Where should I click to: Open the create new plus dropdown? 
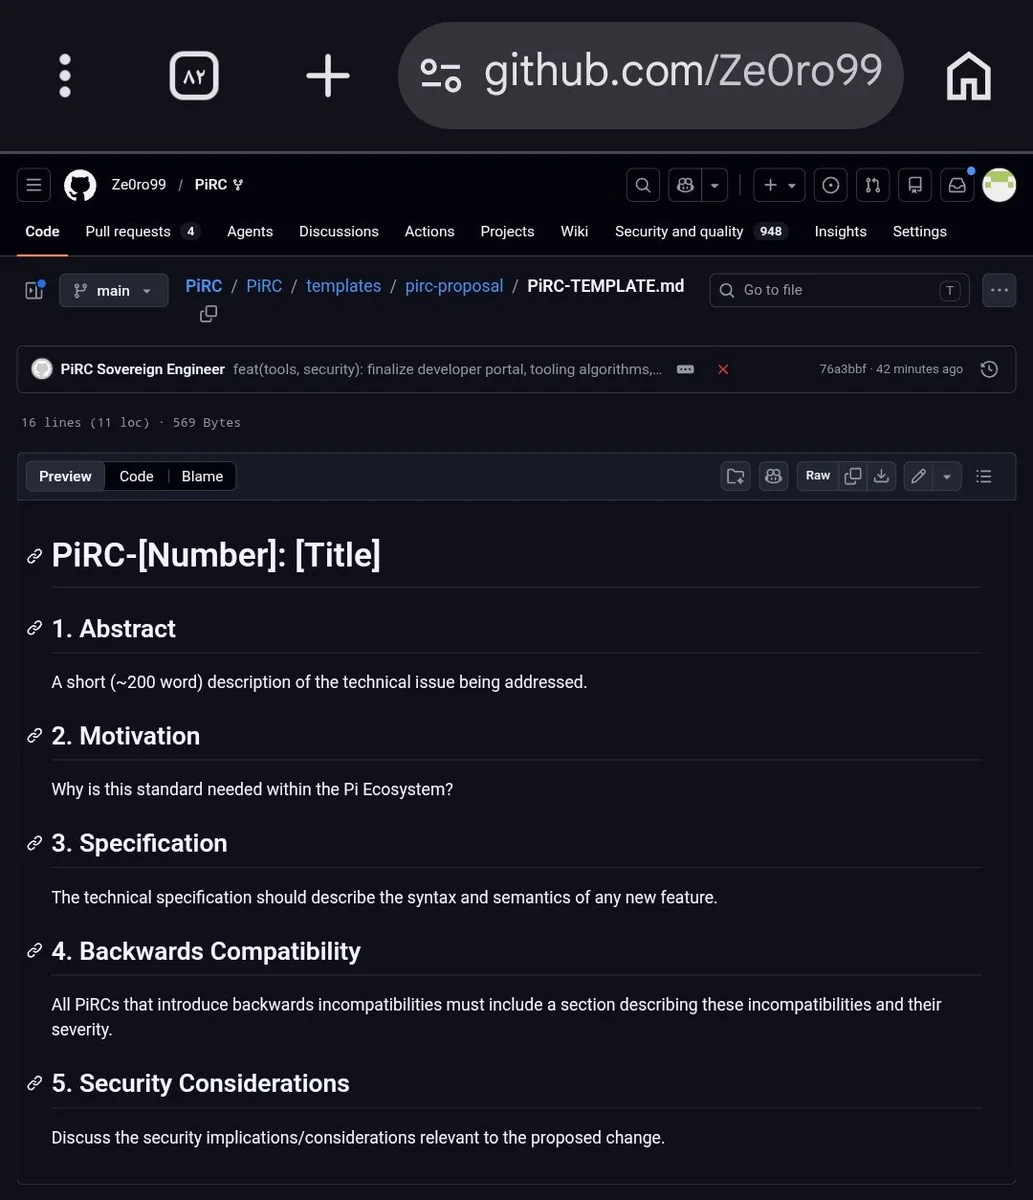(780, 185)
